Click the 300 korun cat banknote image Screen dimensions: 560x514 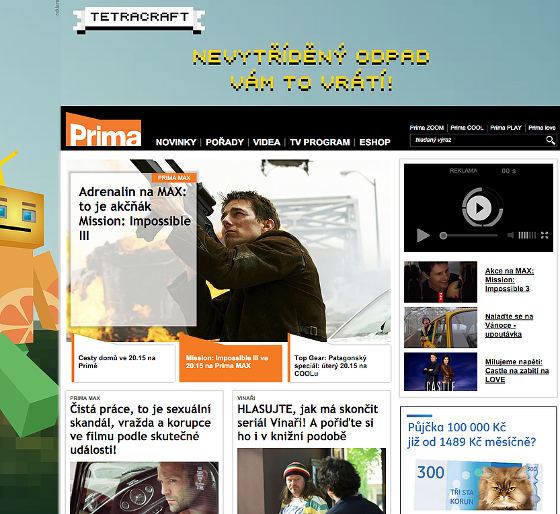[479, 485]
